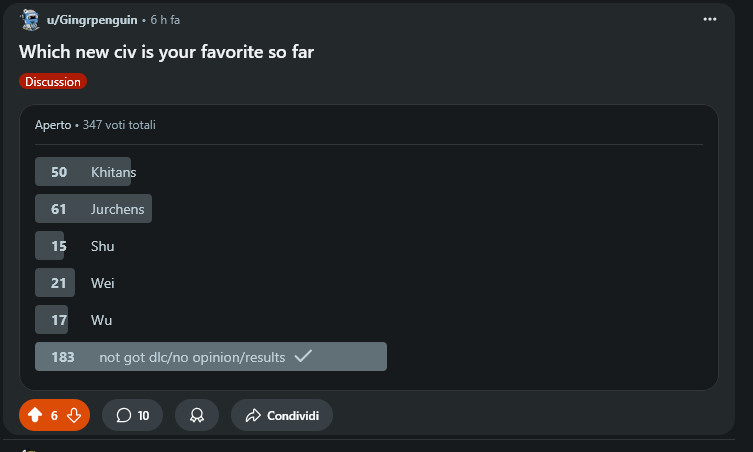The width and height of the screenshot is (753, 452).
Task: Click the Gingrpenguin user avatar
Action: tap(30, 20)
